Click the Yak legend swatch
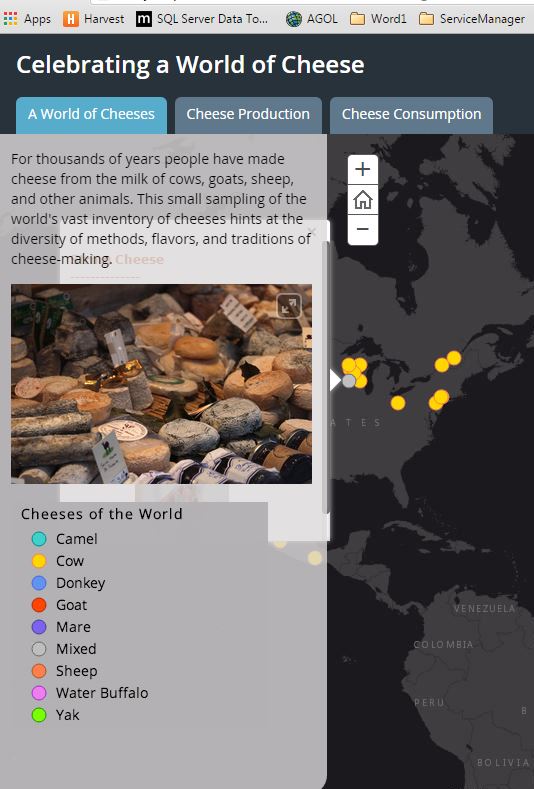 click(x=39, y=715)
